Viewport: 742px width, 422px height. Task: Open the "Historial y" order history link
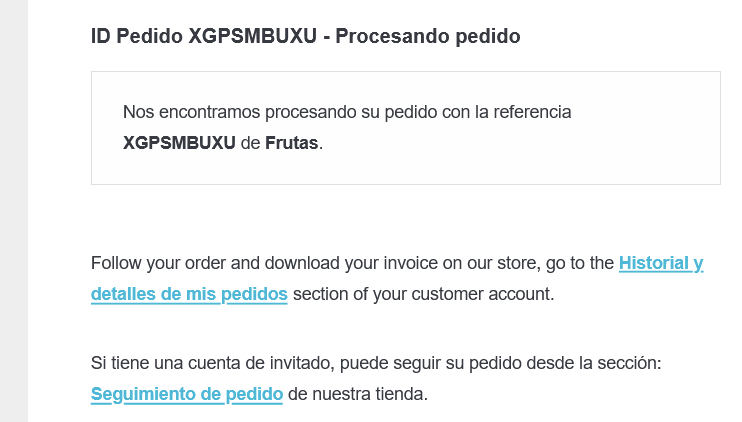click(x=661, y=263)
